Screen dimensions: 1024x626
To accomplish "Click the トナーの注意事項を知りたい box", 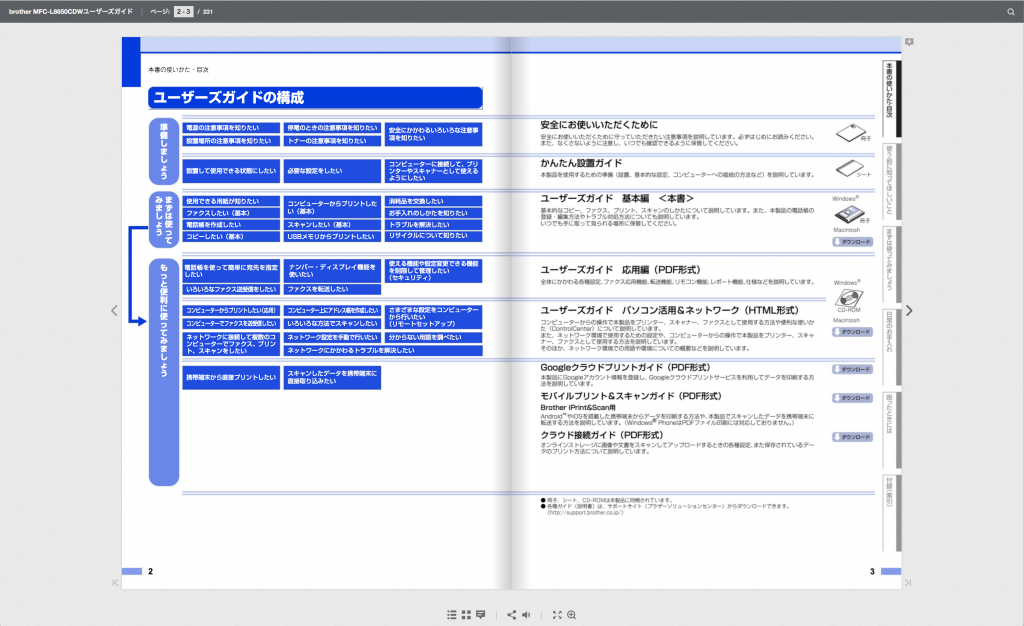I will [332, 141].
